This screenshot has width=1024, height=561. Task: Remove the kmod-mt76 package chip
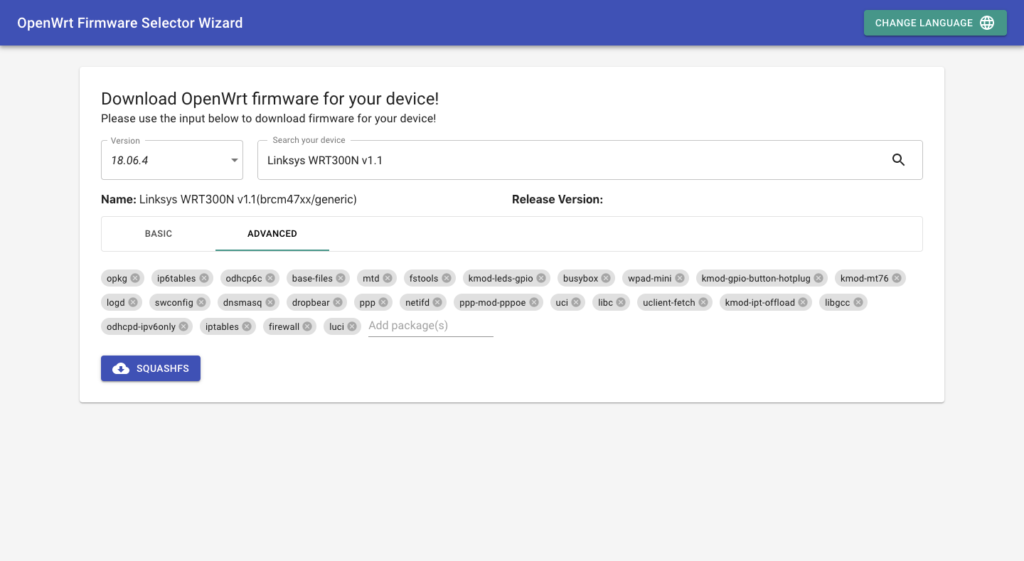coord(897,278)
